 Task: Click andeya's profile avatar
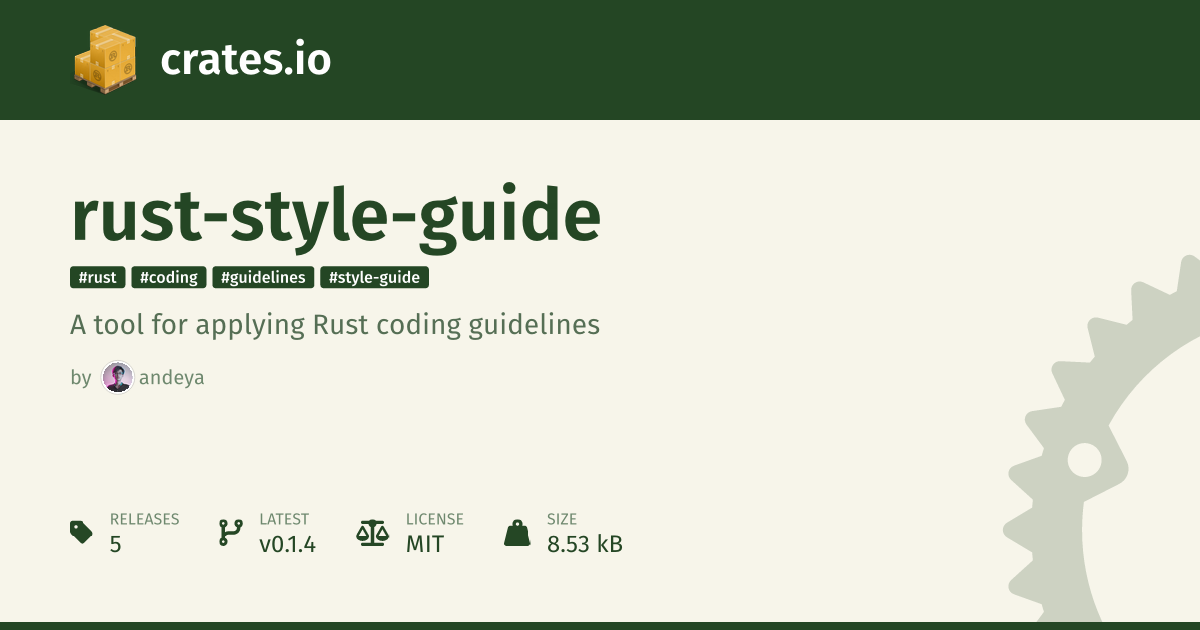point(117,378)
